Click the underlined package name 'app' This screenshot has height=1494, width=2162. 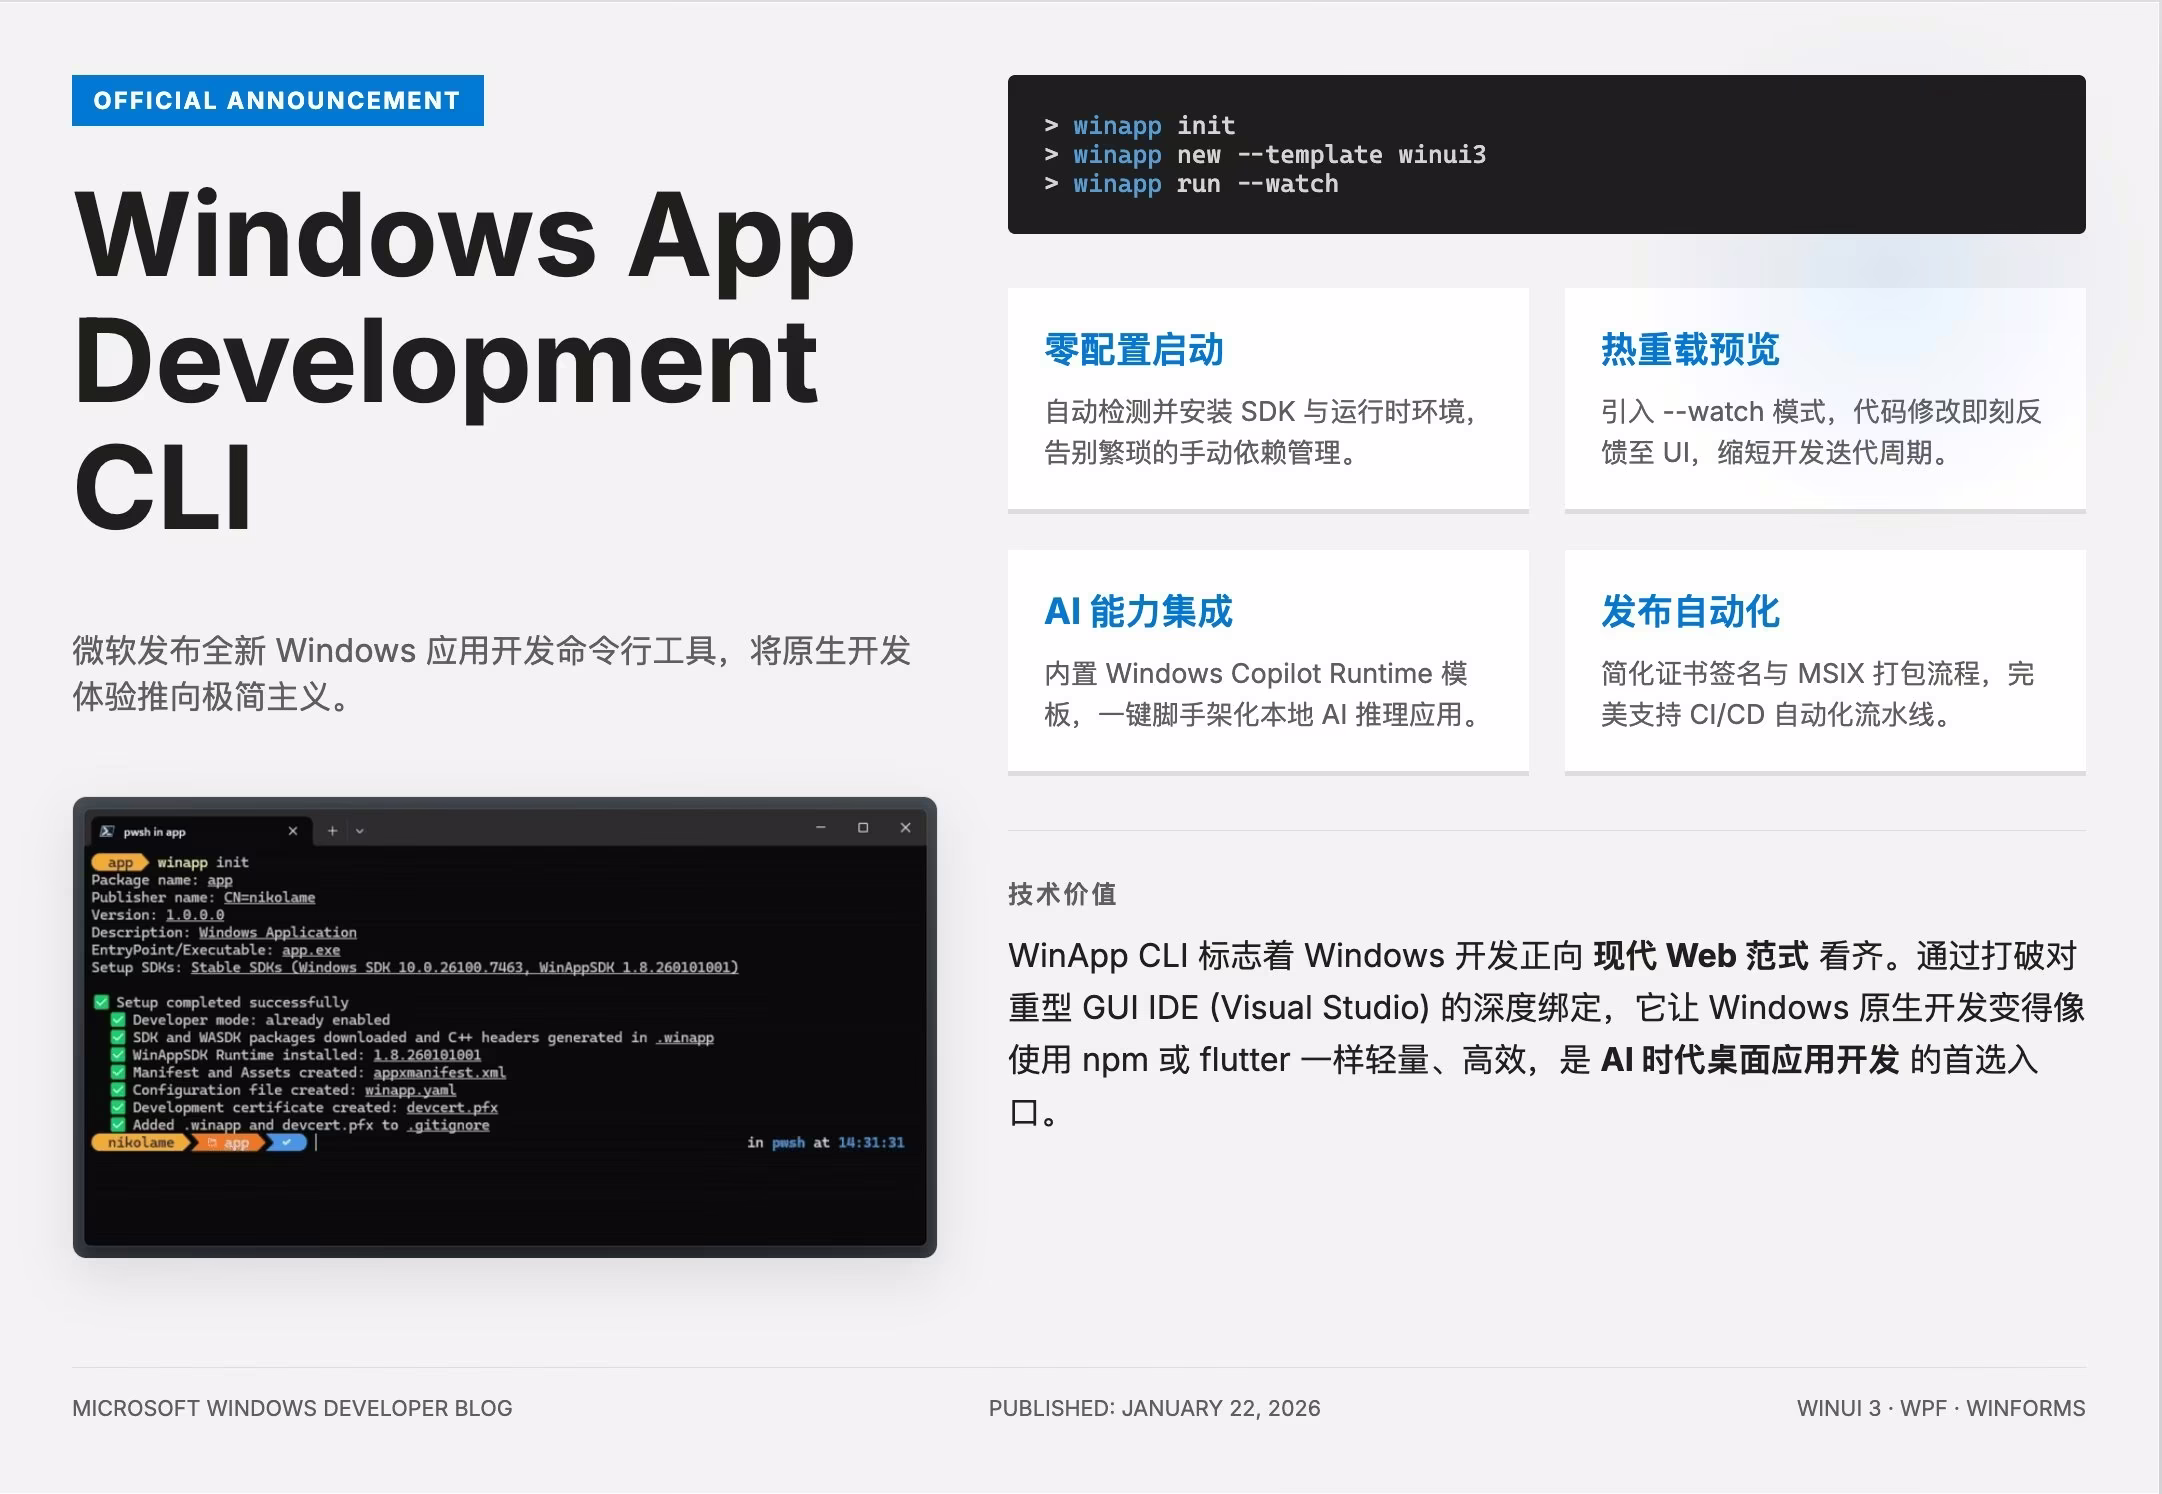click(x=220, y=879)
